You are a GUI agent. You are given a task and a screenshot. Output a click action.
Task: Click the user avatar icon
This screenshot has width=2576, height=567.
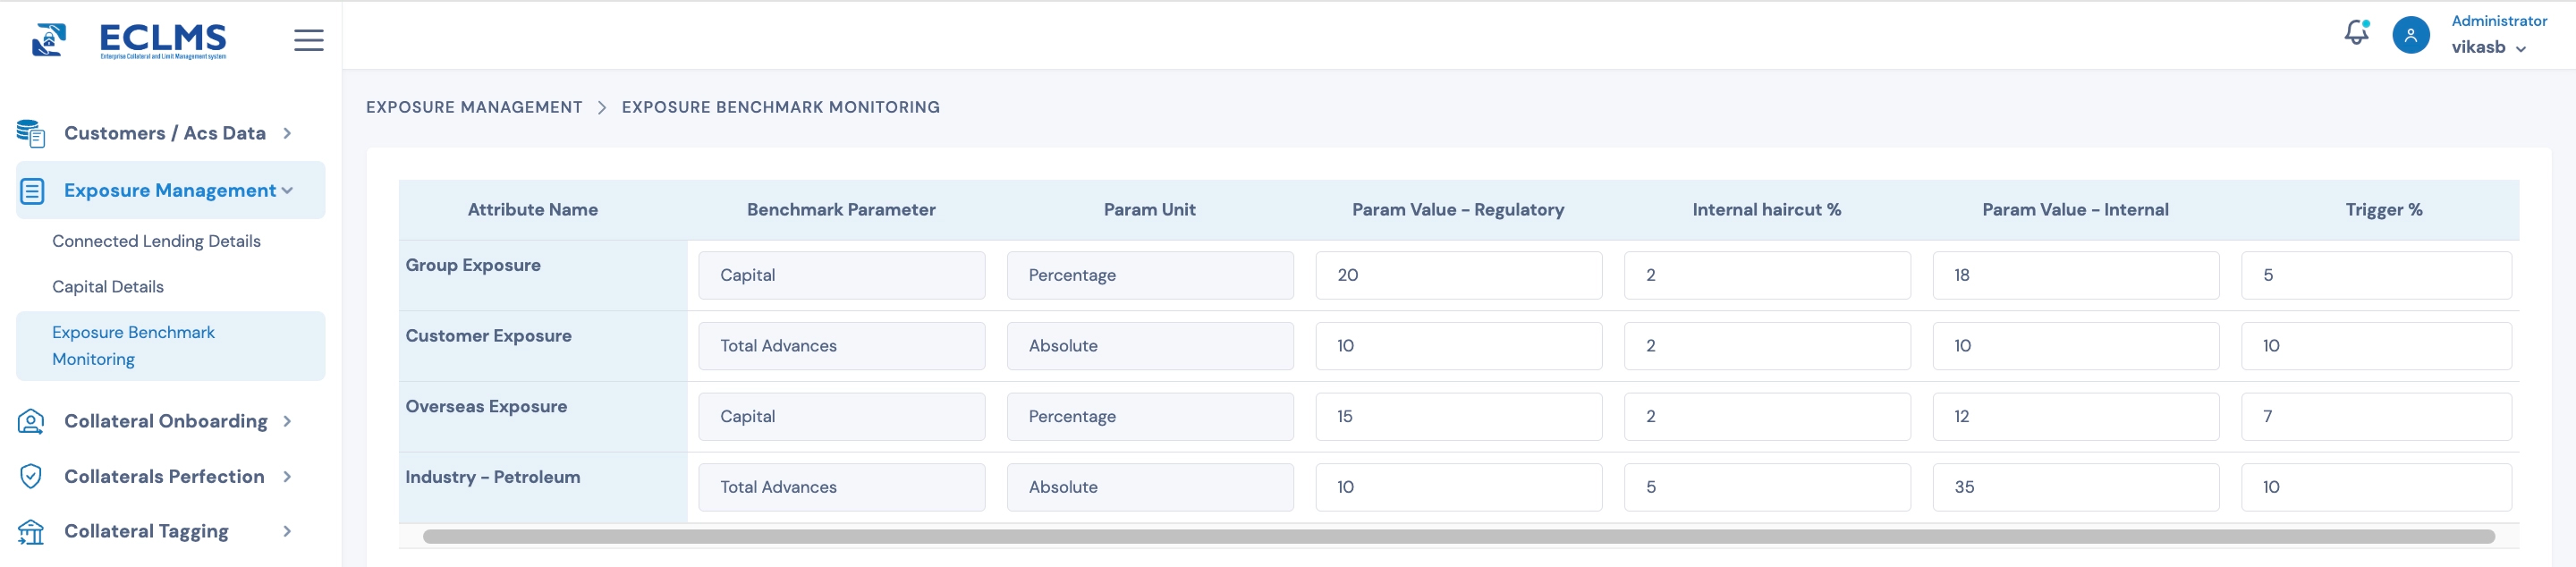tap(2410, 35)
